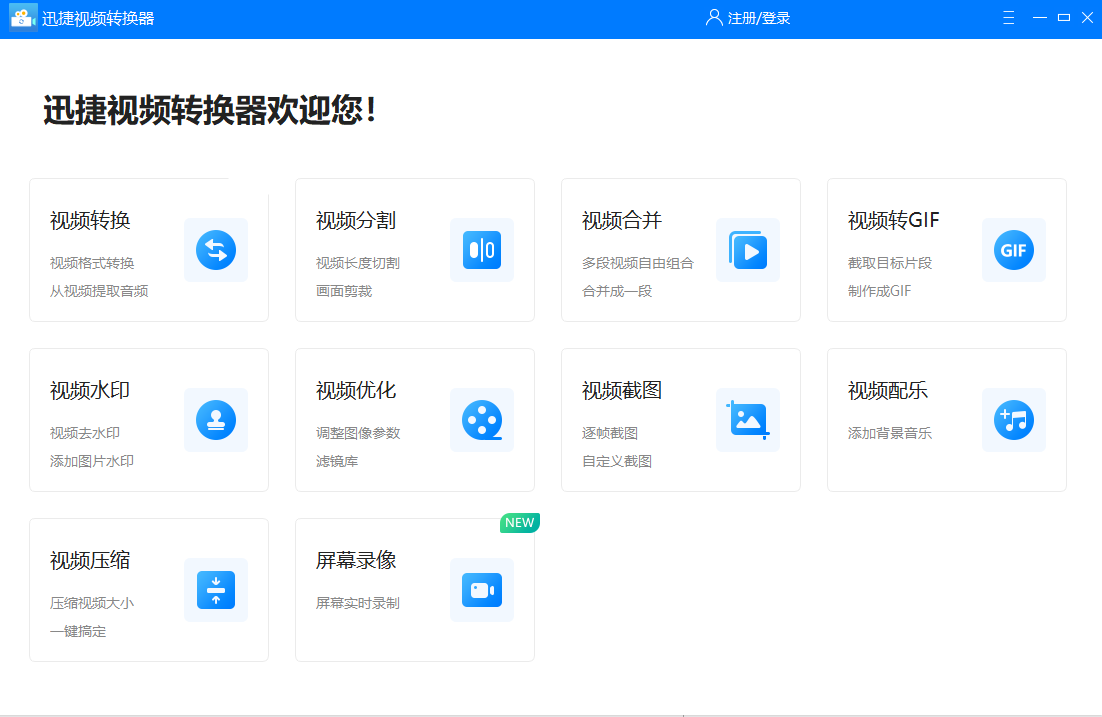Select the 视频配乐 music note icon

1014,420
